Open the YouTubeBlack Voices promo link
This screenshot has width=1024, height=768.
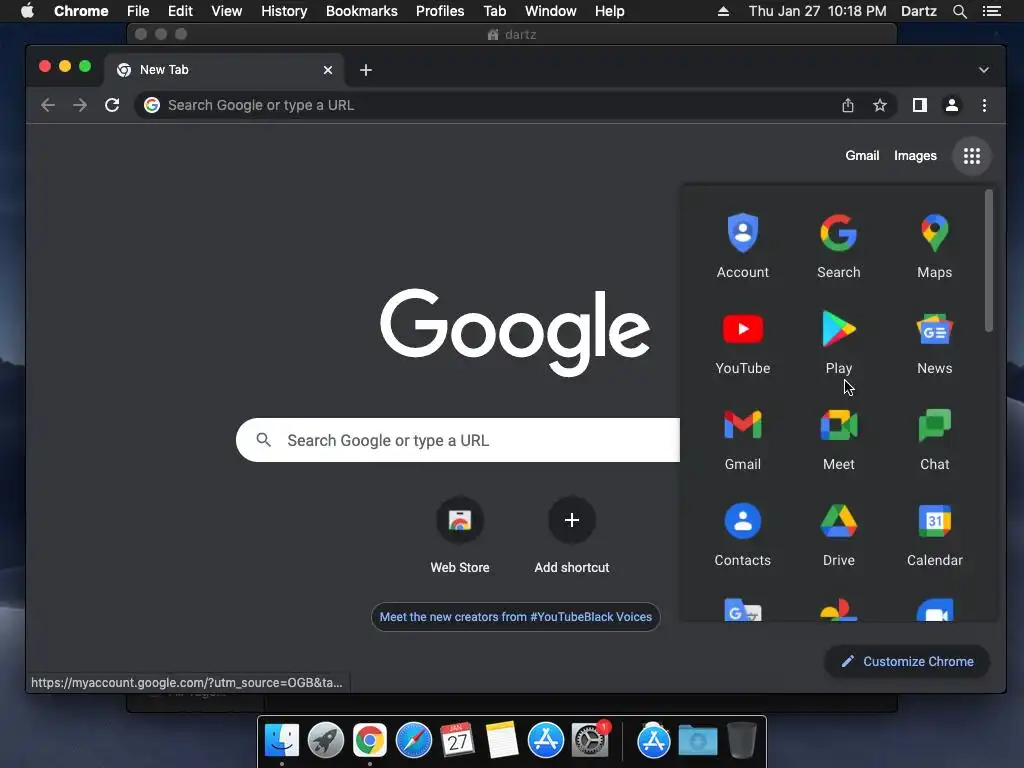pyautogui.click(x=515, y=617)
